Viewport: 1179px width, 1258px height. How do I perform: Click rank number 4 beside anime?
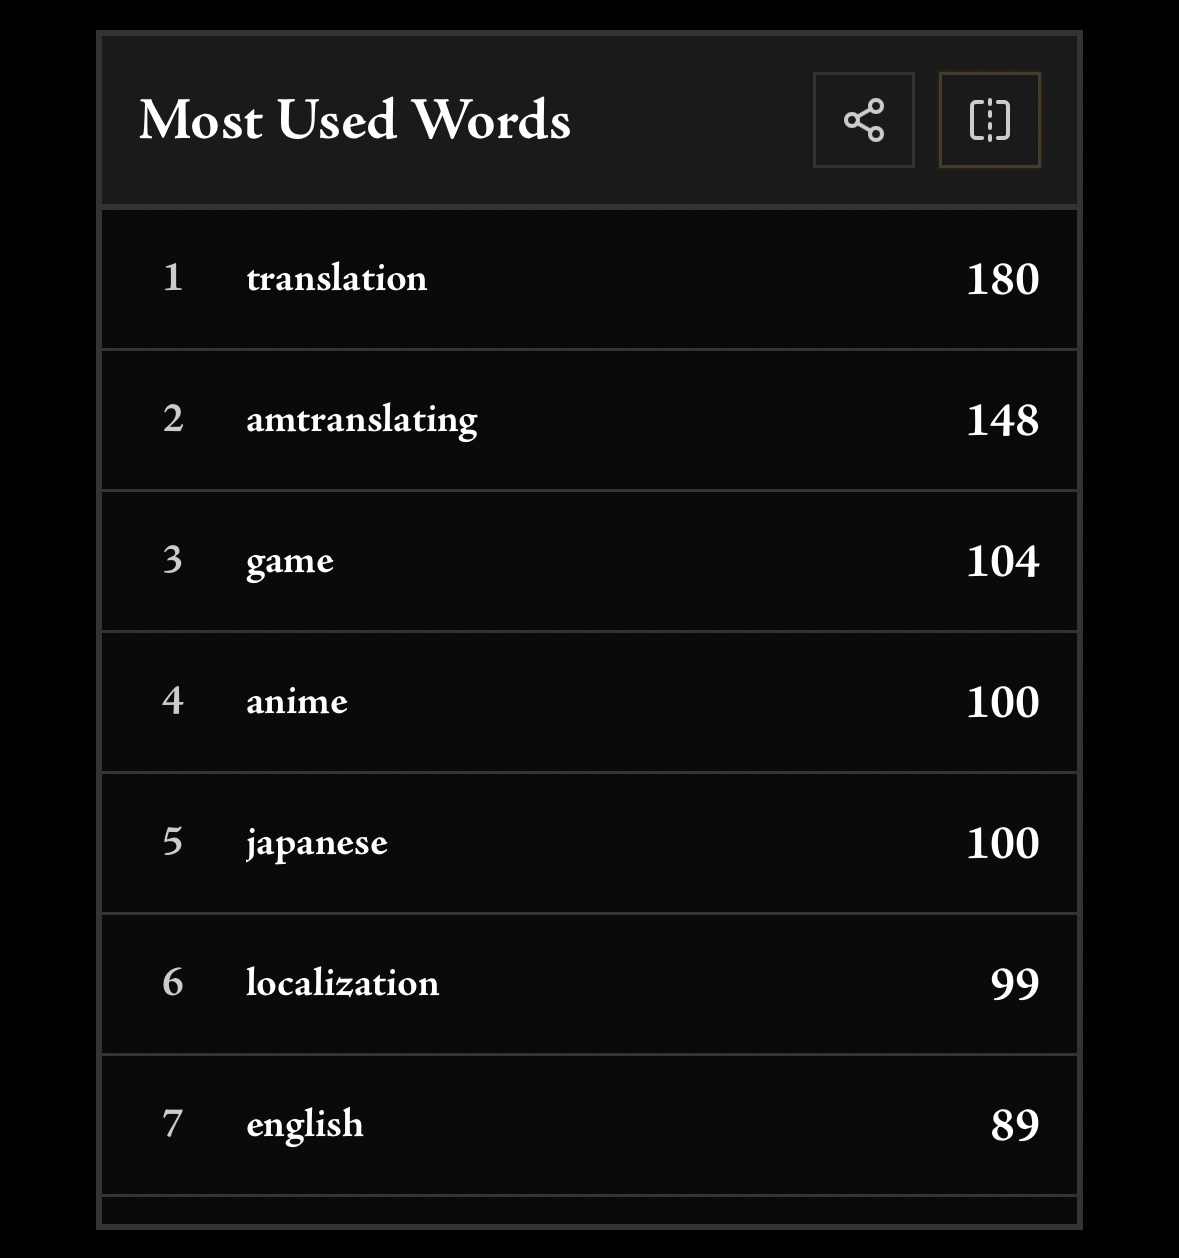coord(173,701)
